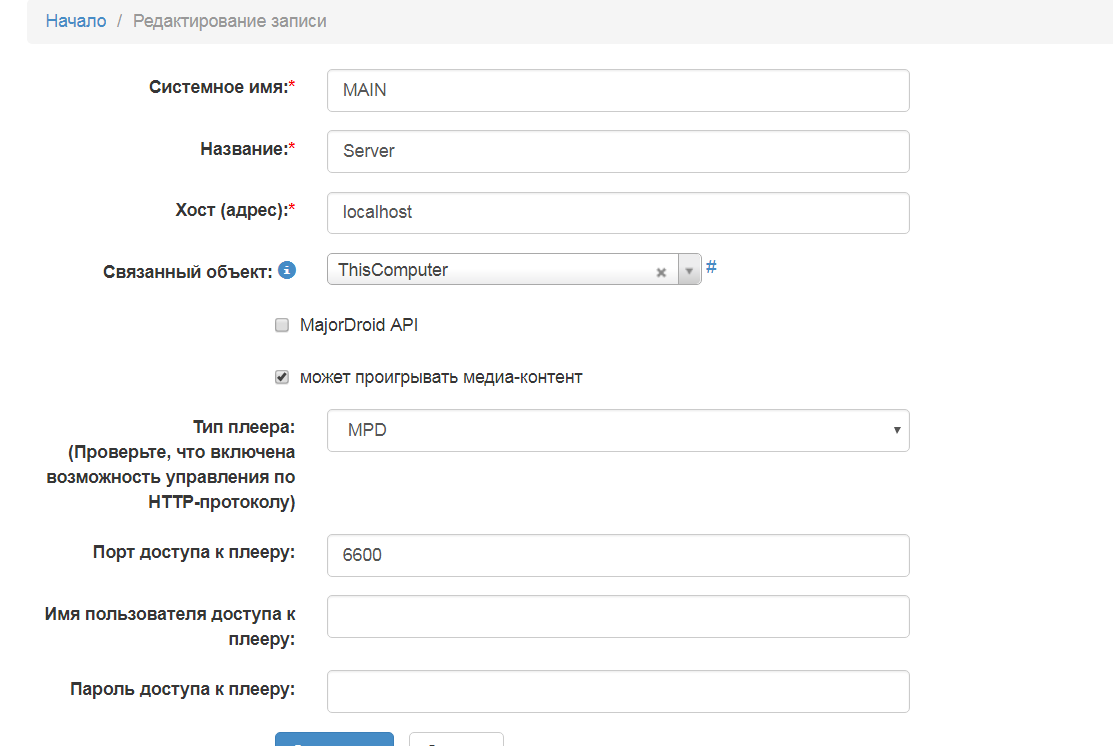Open the Тип плеера dropdown showing MPD
This screenshot has width=1113, height=746.
617,430
